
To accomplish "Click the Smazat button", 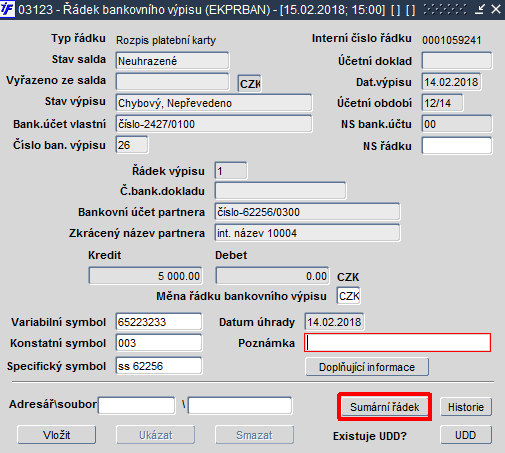I will pos(254,435).
